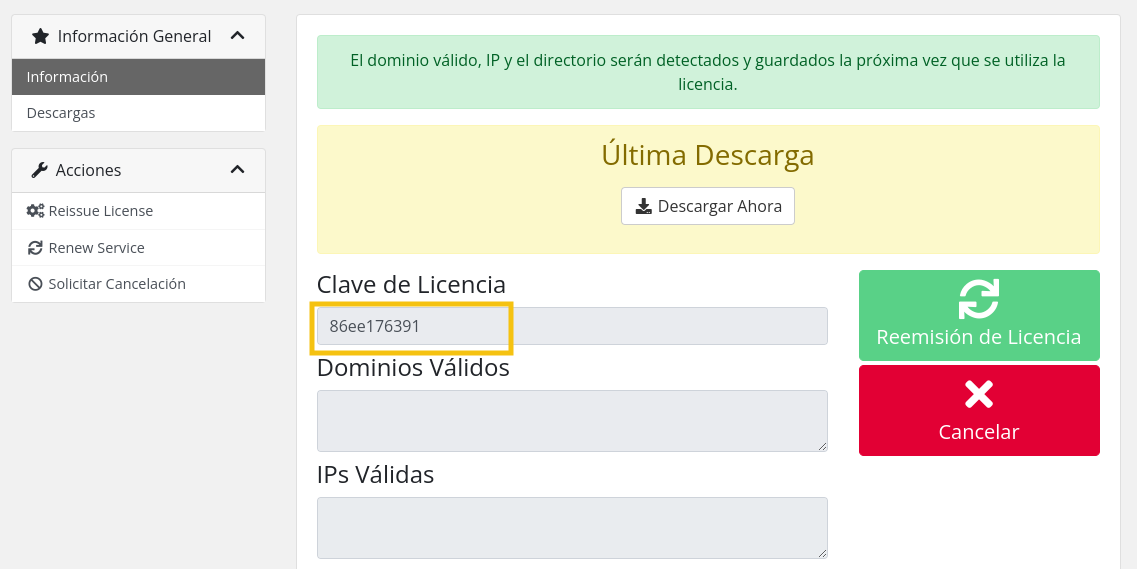
Task: Click the IPs Válidas resize handle
Action: coord(822,553)
